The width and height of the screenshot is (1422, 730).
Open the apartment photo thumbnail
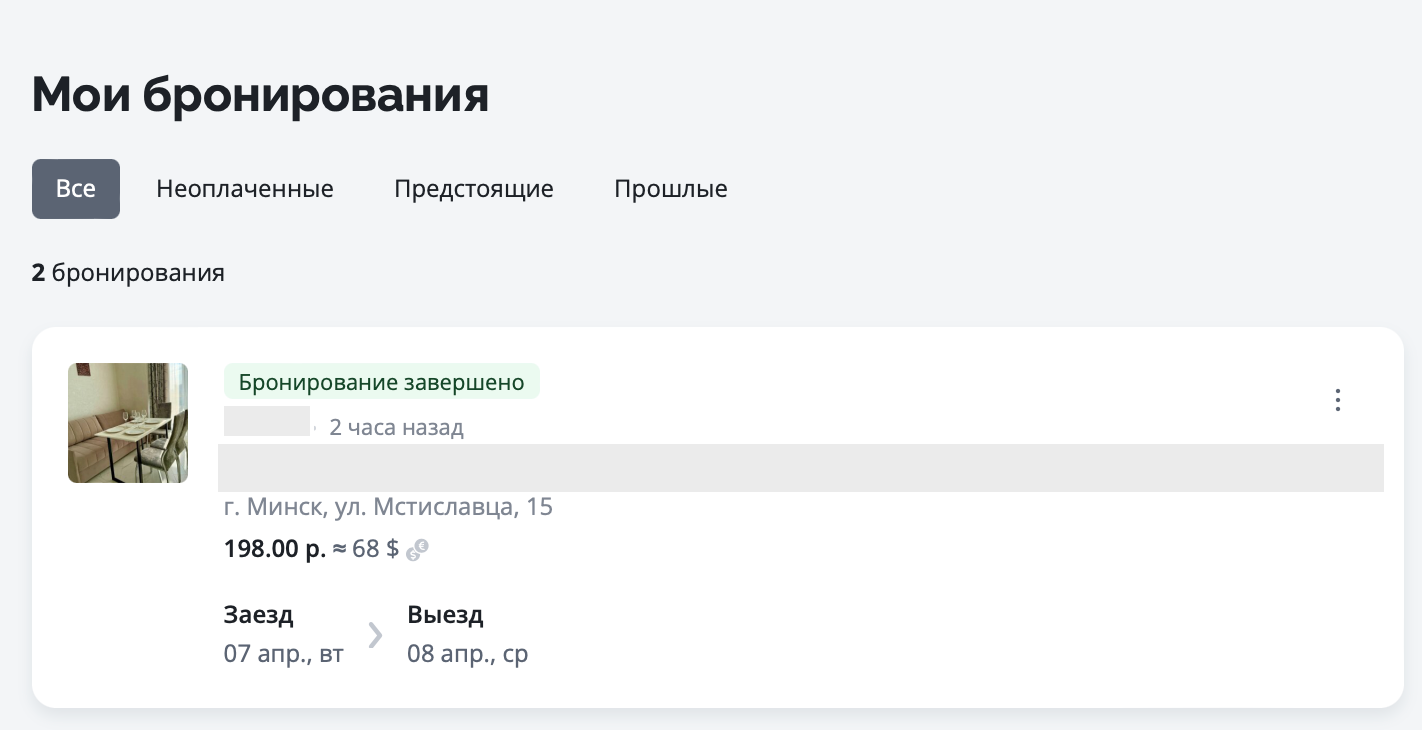[x=128, y=423]
